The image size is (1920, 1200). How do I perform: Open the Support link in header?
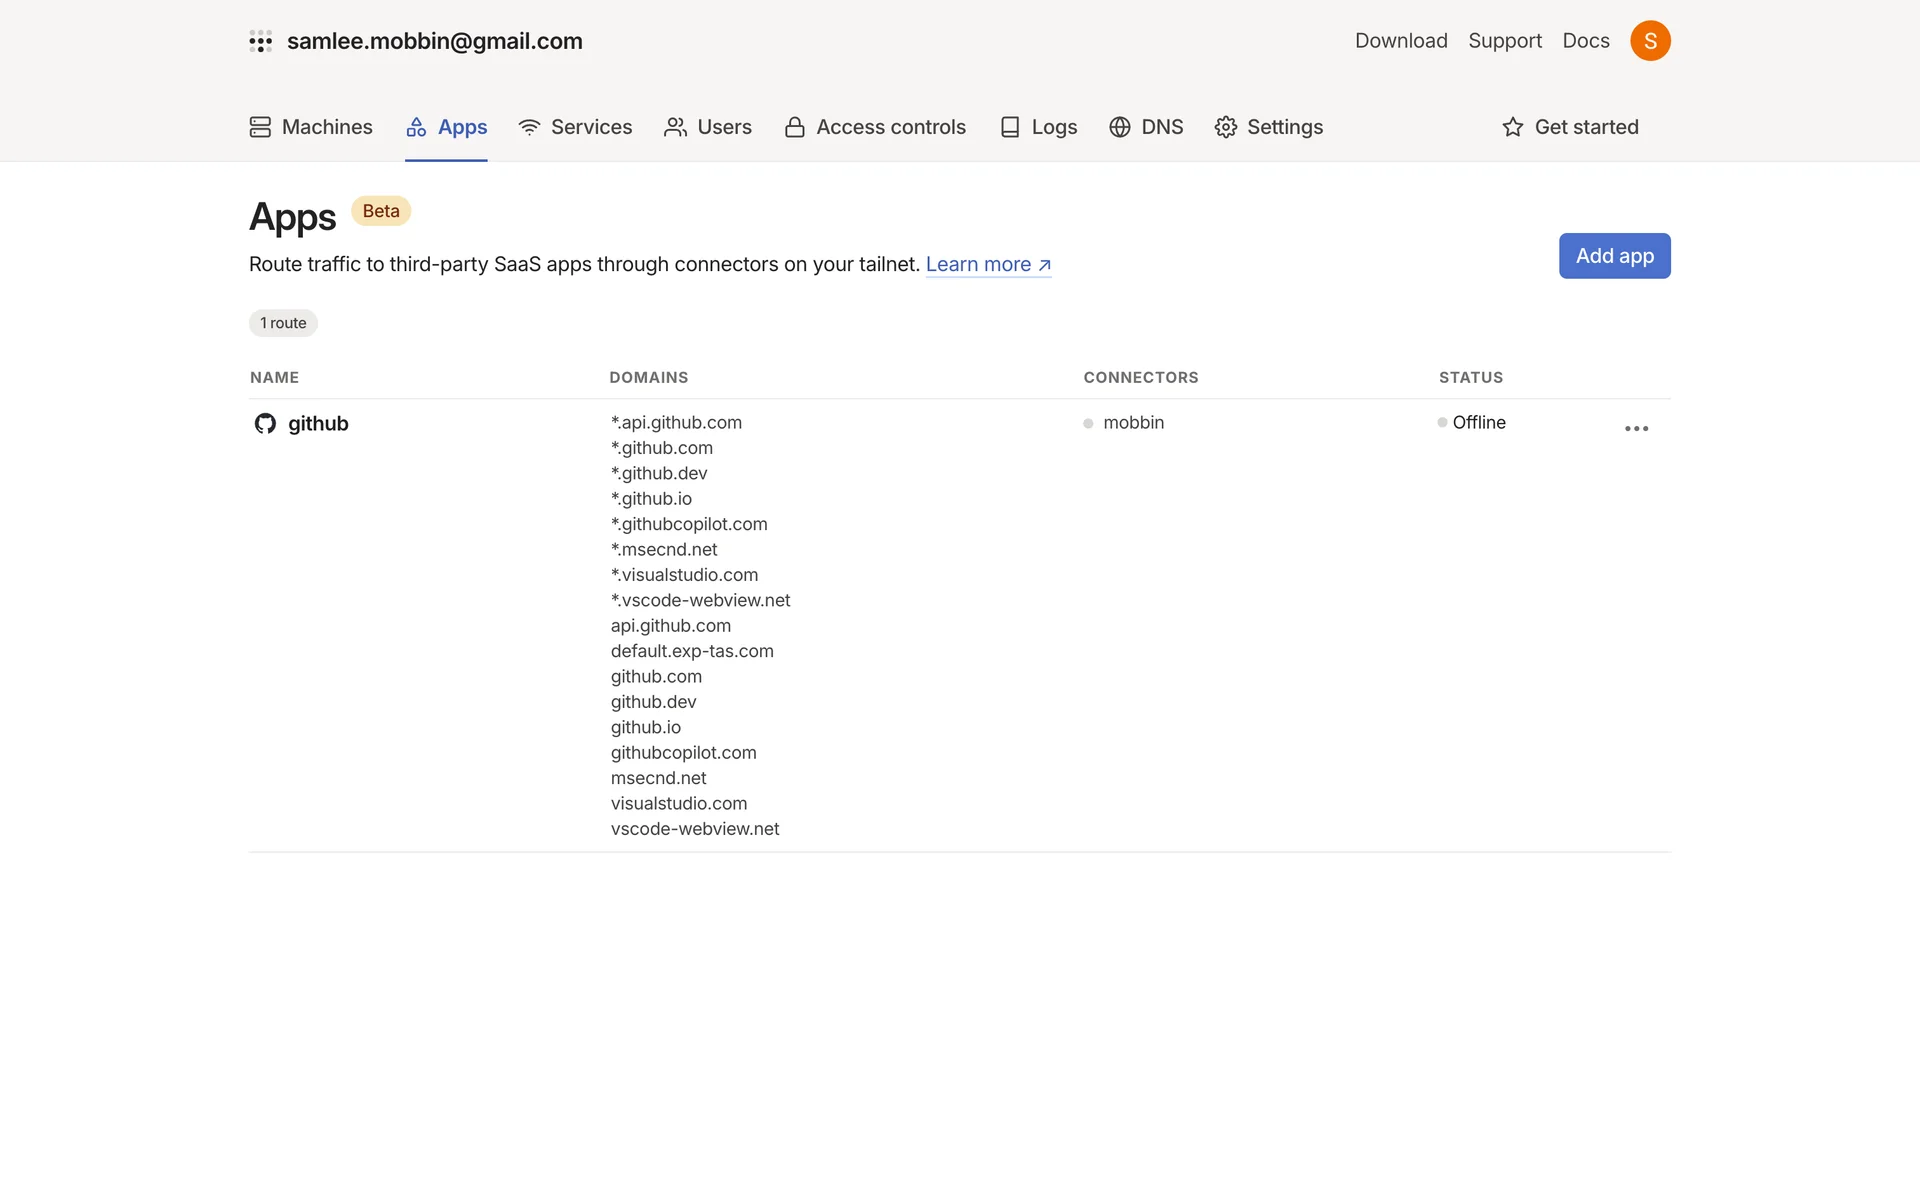click(1505, 41)
